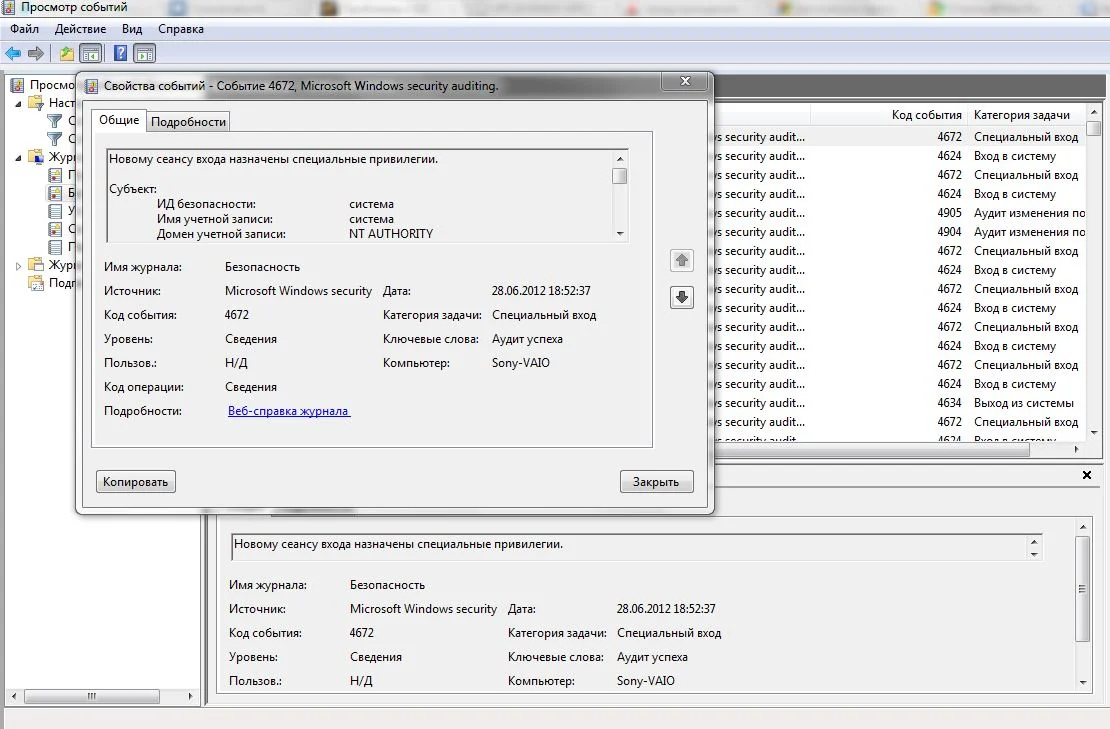Click the dialog description scrollbar thumb
Image resolution: width=1110 pixels, height=729 pixels.
pyautogui.click(x=619, y=176)
